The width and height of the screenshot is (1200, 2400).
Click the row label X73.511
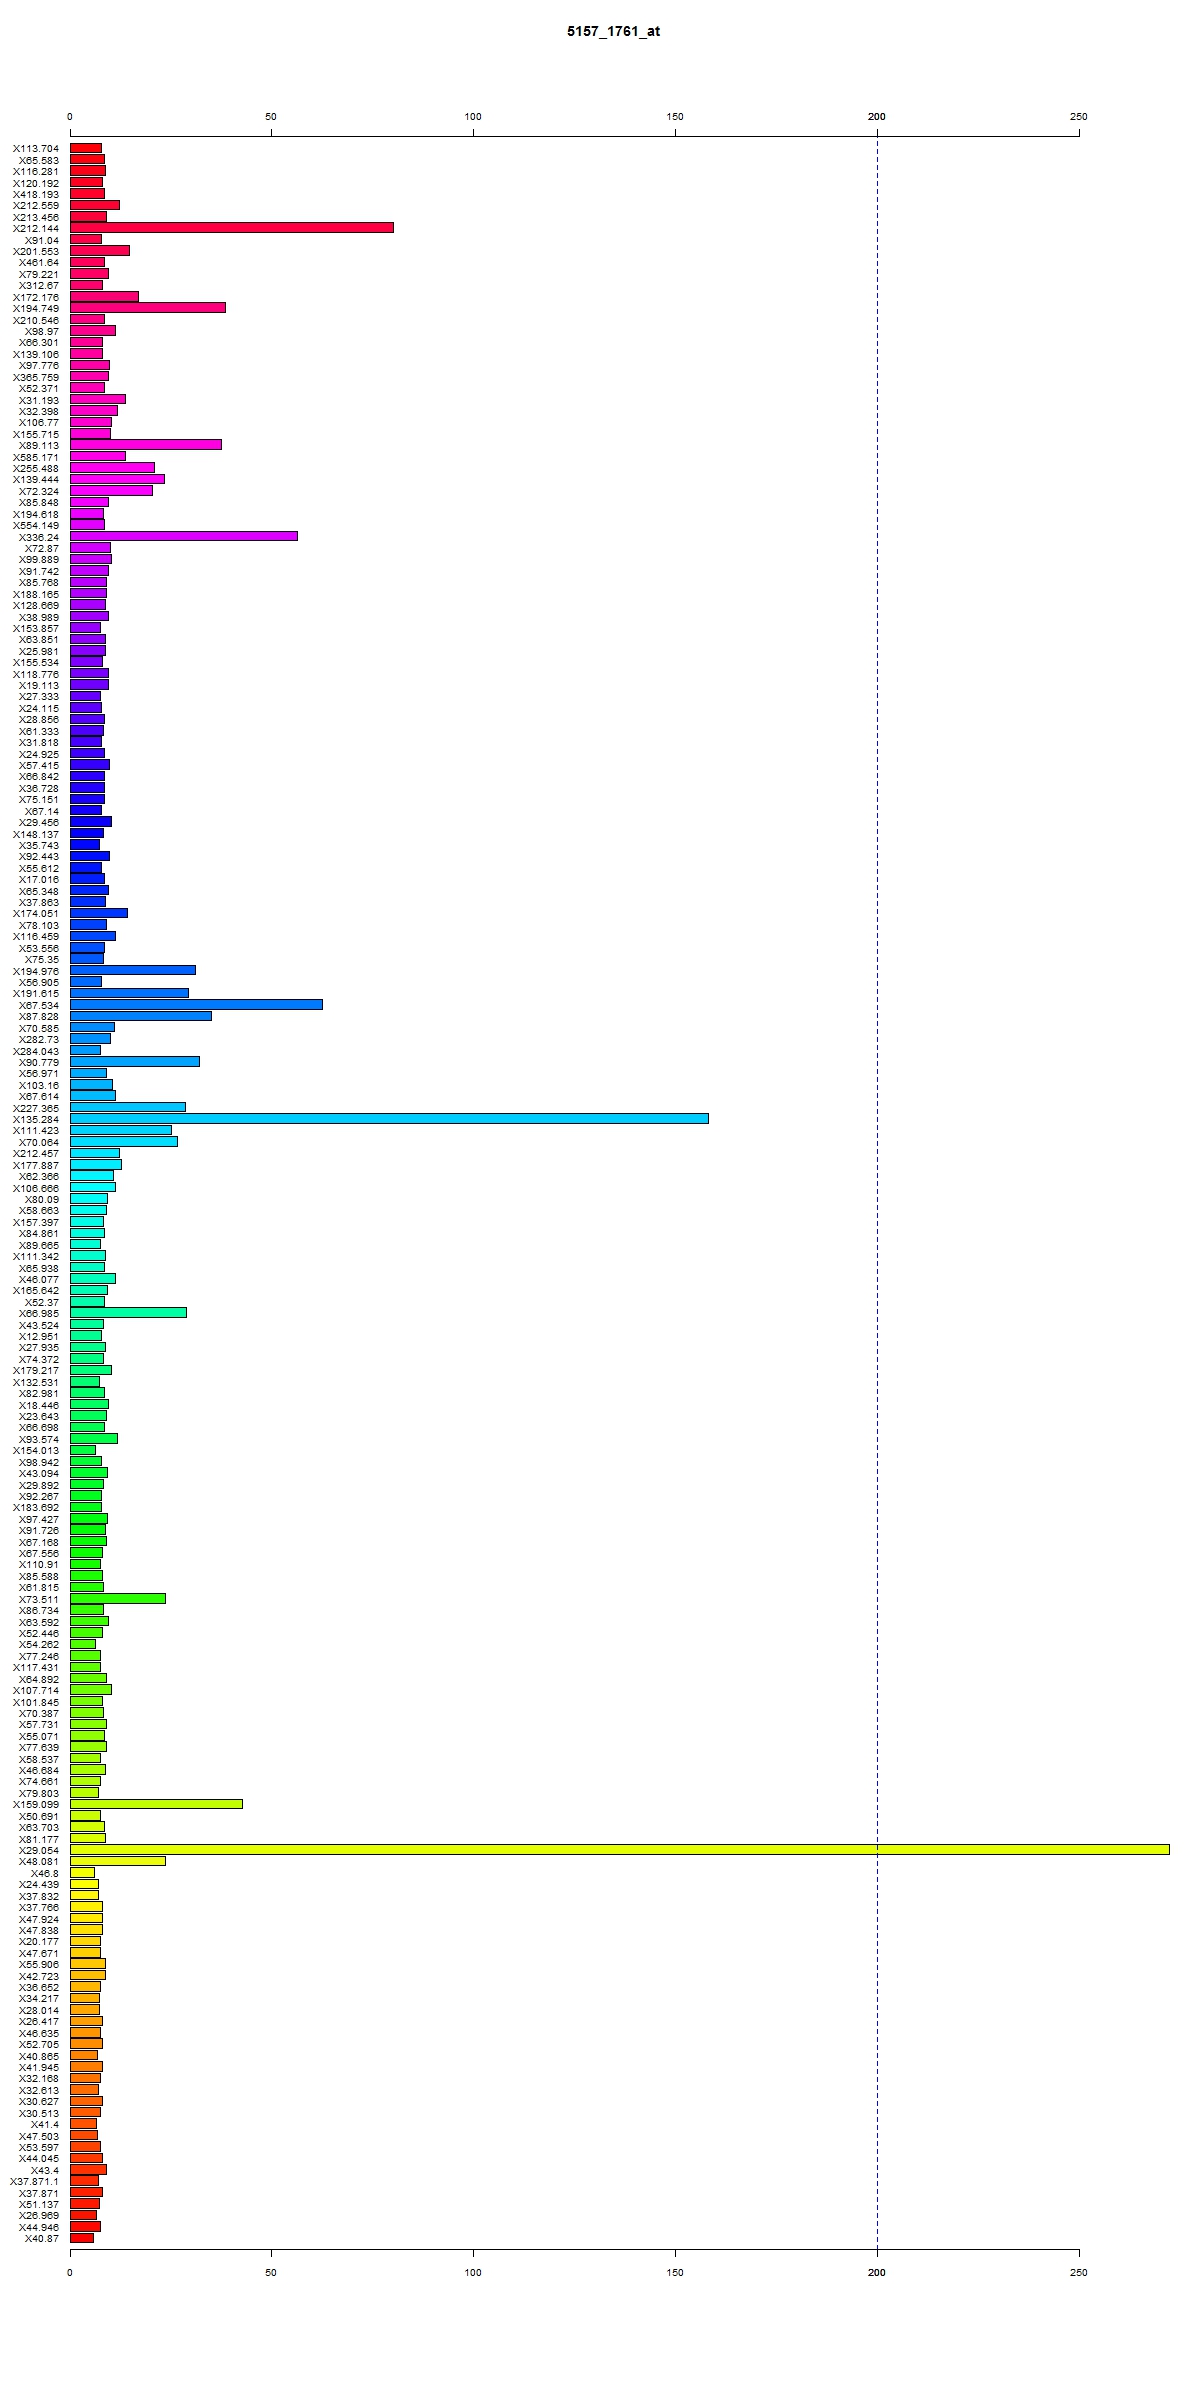pyautogui.click(x=39, y=1599)
